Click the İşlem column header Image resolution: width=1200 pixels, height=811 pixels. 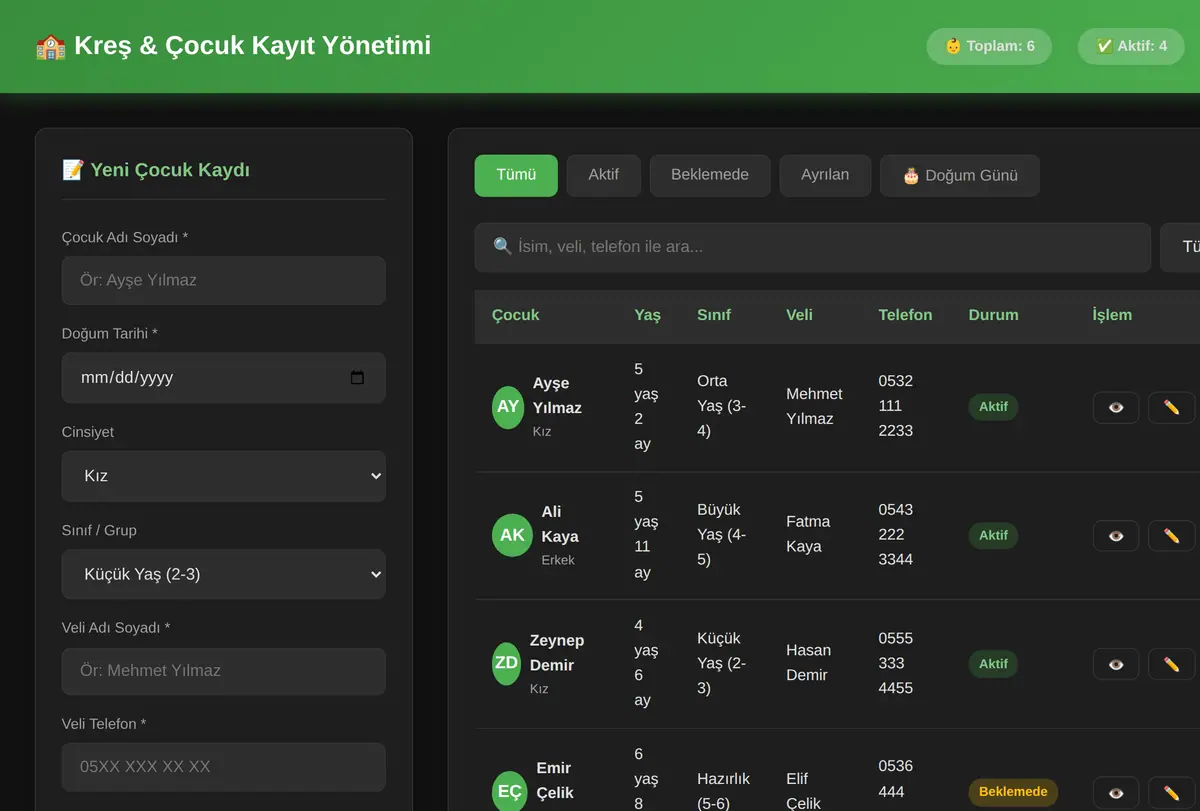point(1112,315)
